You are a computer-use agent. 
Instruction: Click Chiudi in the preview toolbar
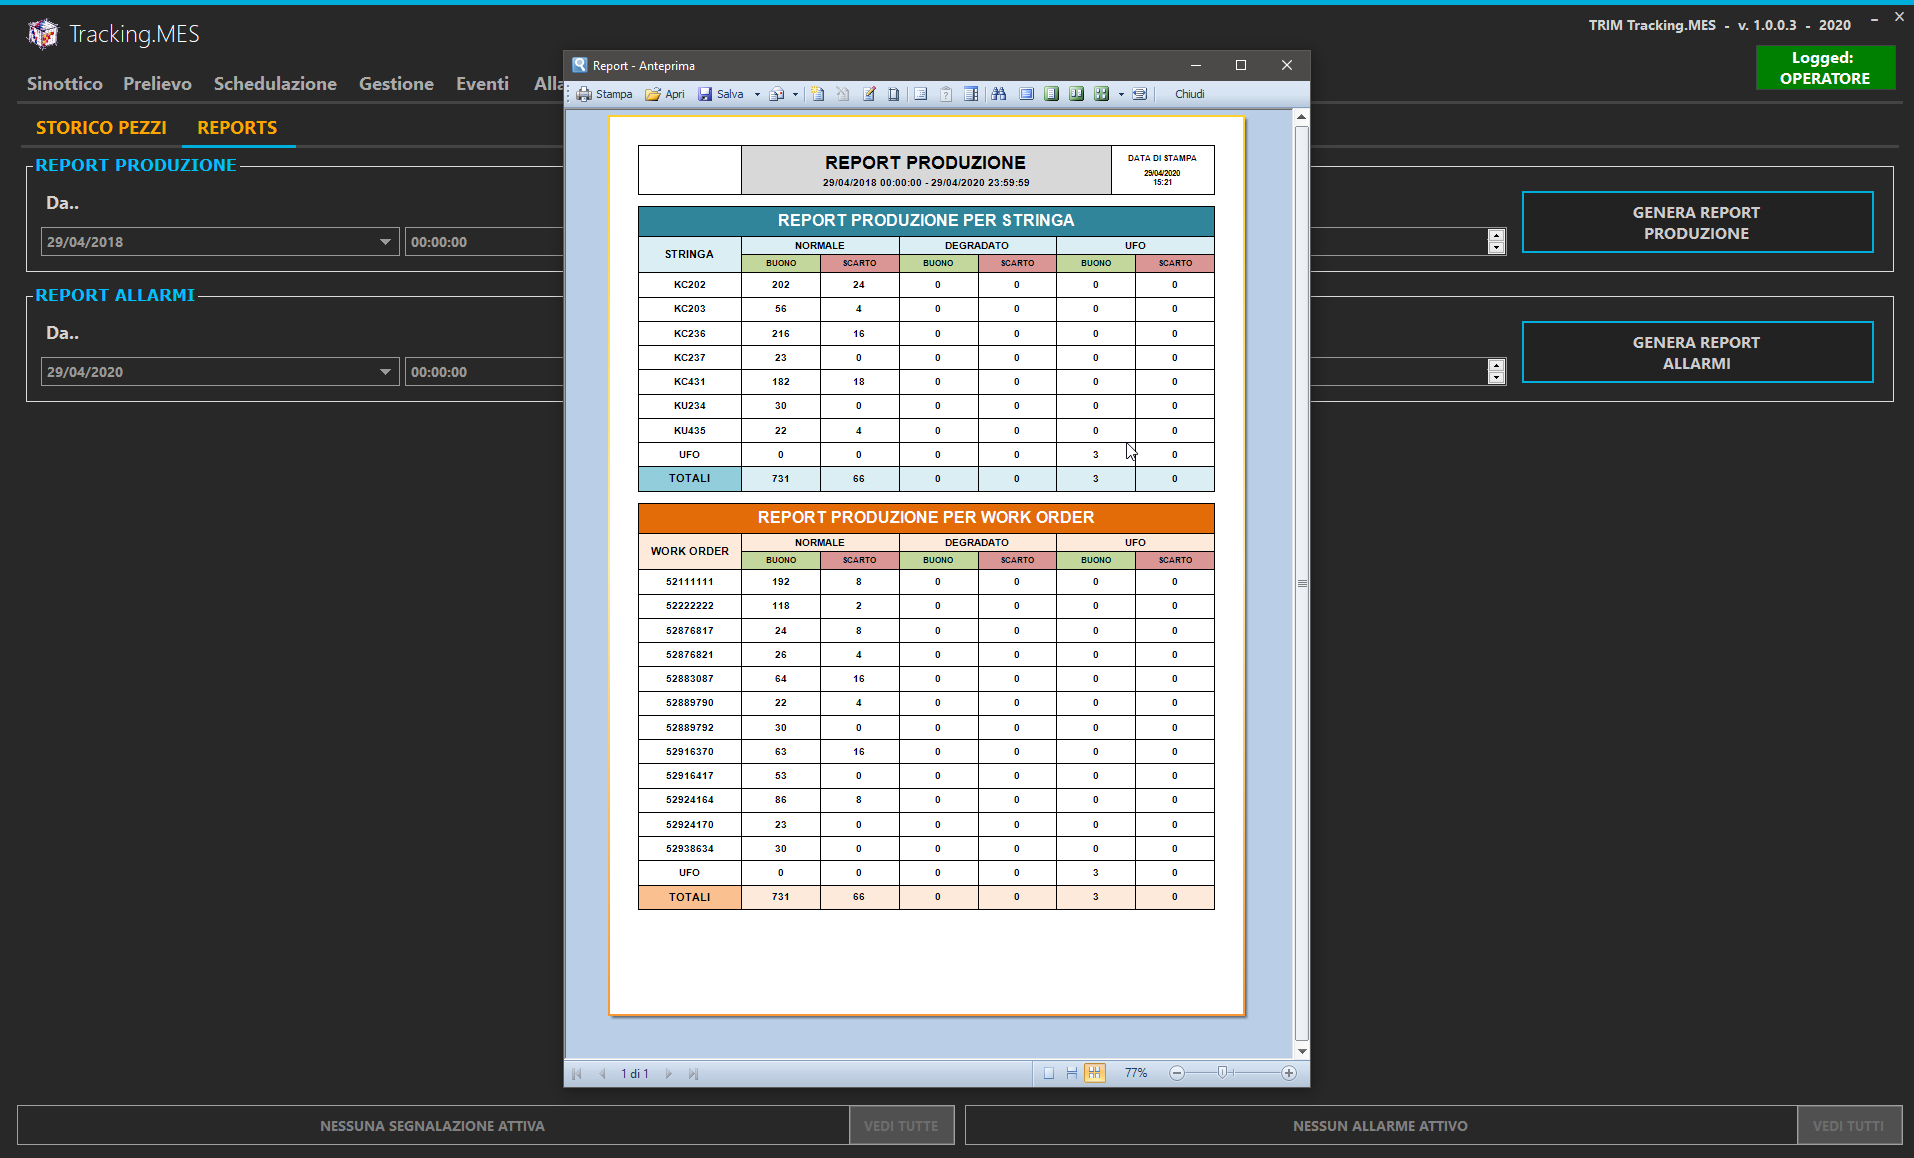(x=1189, y=94)
